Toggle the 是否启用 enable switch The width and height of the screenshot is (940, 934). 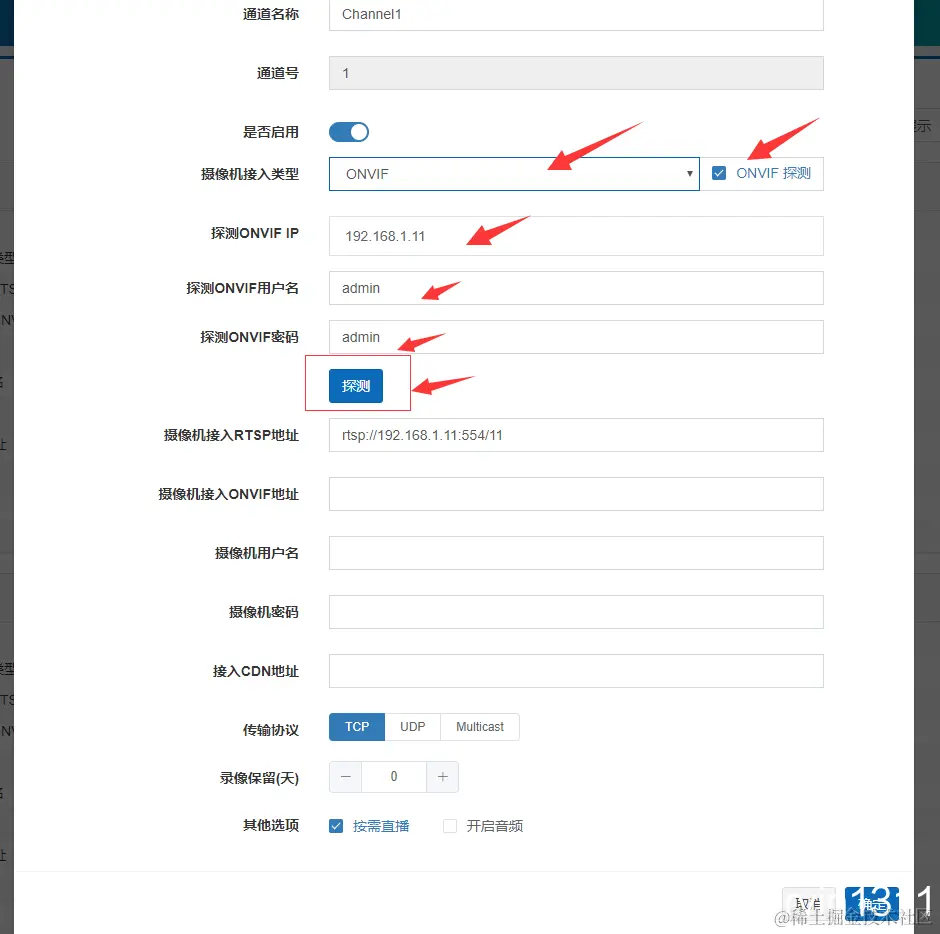[x=348, y=131]
